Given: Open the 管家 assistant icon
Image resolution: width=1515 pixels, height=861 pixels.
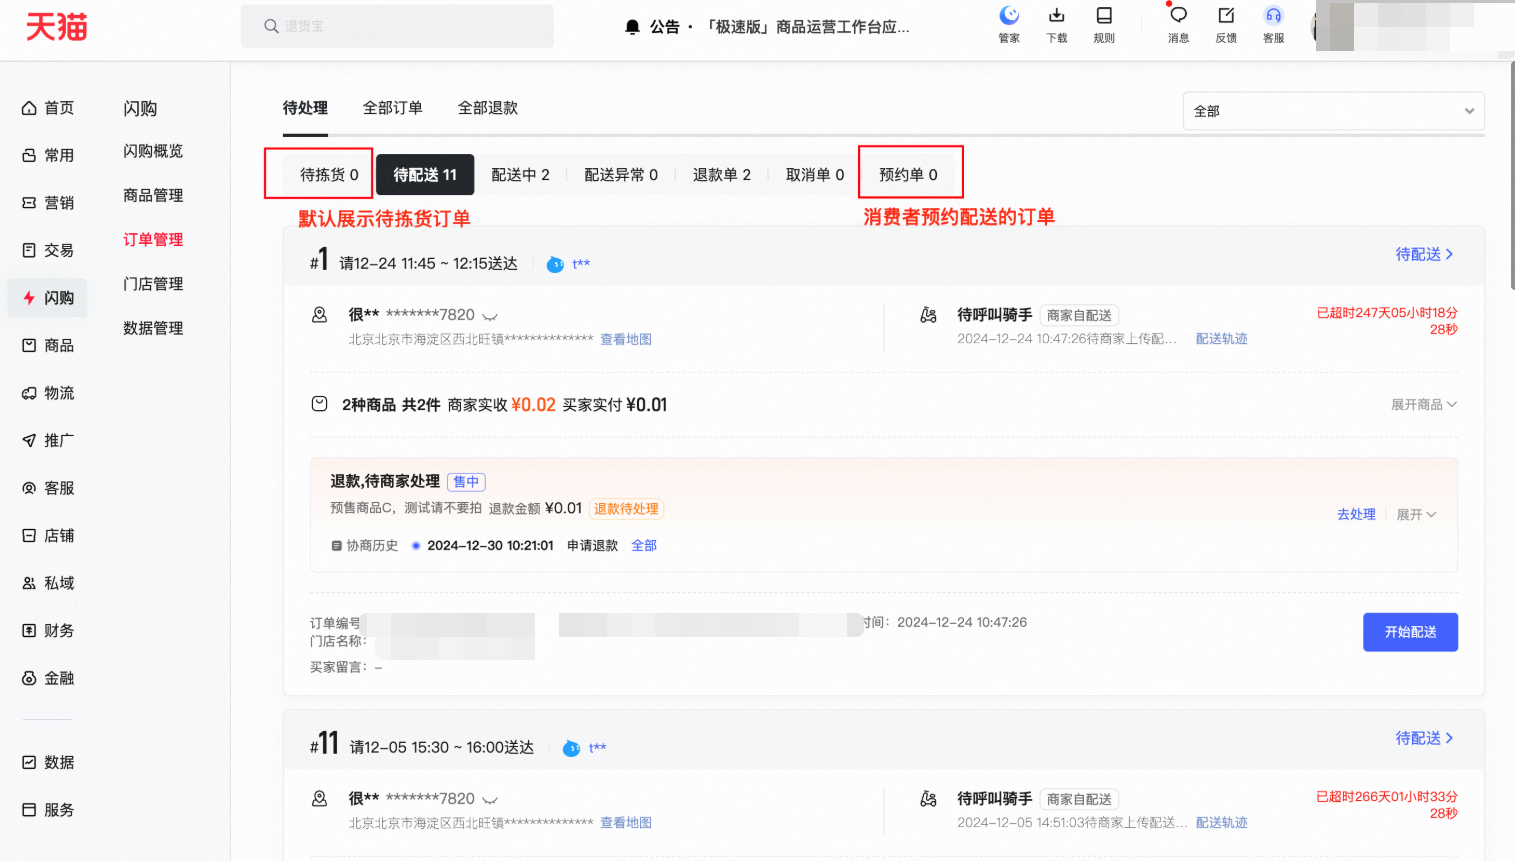Looking at the screenshot, I should [x=1009, y=16].
